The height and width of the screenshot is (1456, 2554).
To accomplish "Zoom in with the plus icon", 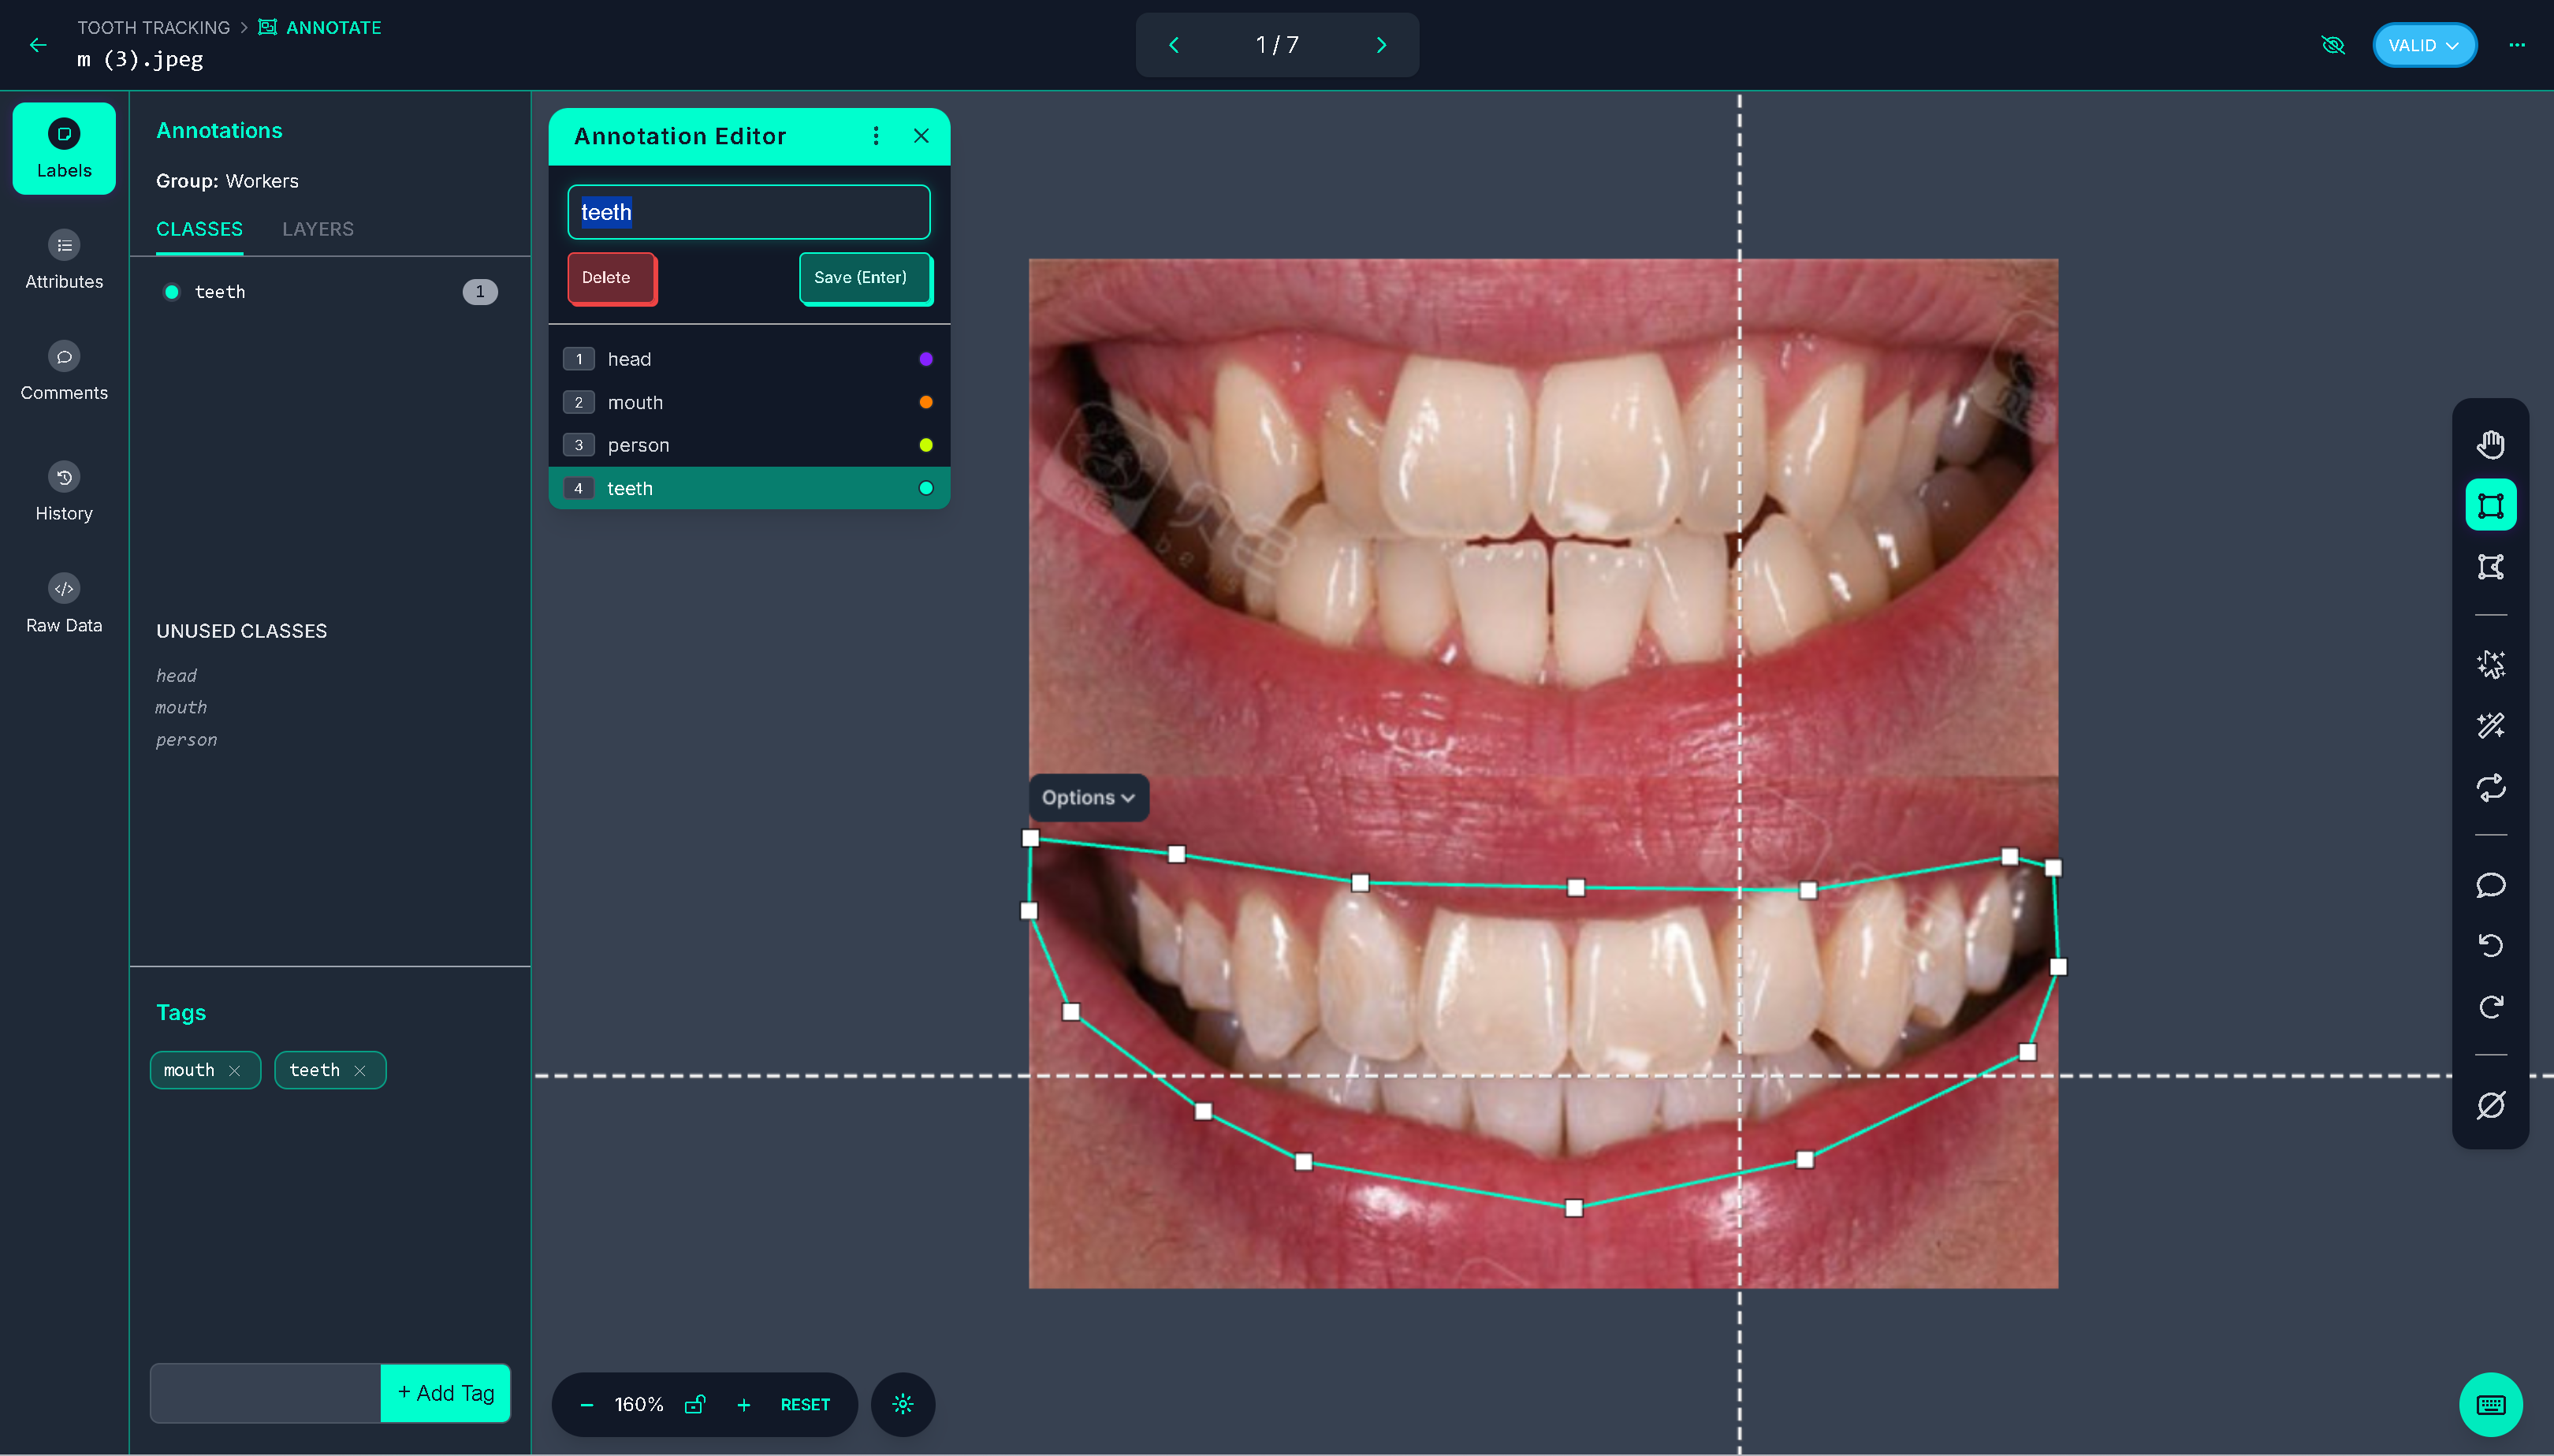I will [x=743, y=1405].
